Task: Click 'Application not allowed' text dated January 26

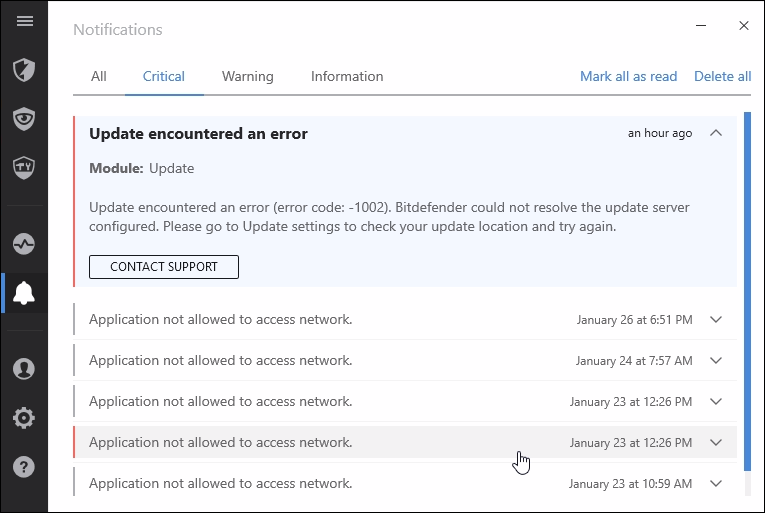Action: pyautogui.click(x=221, y=319)
